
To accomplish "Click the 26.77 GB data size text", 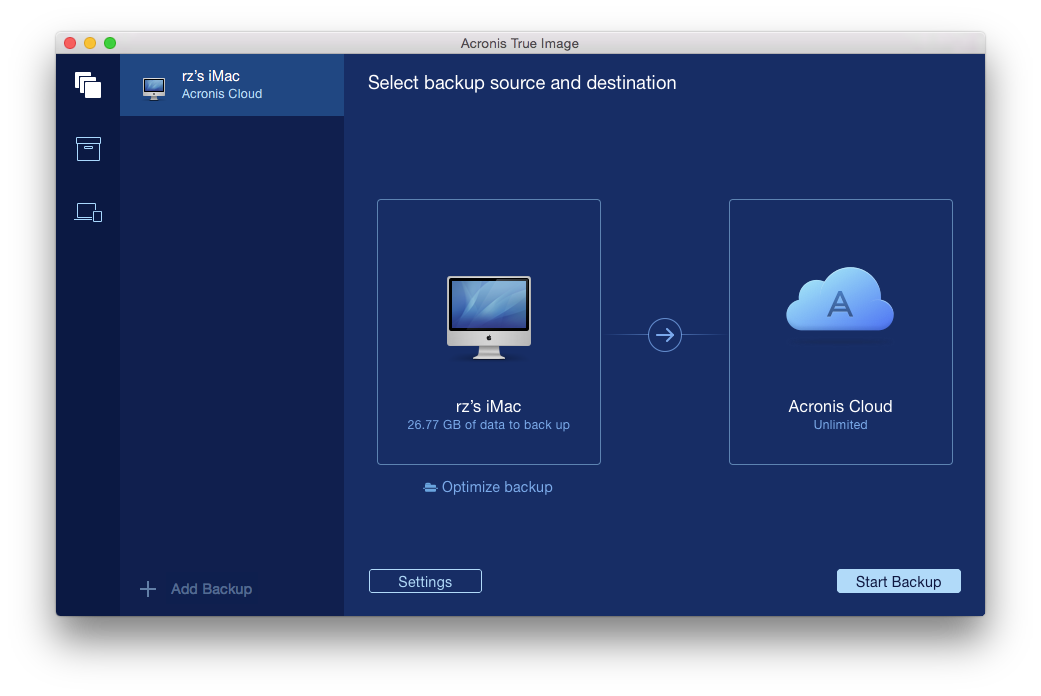I will tap(488, 425).
